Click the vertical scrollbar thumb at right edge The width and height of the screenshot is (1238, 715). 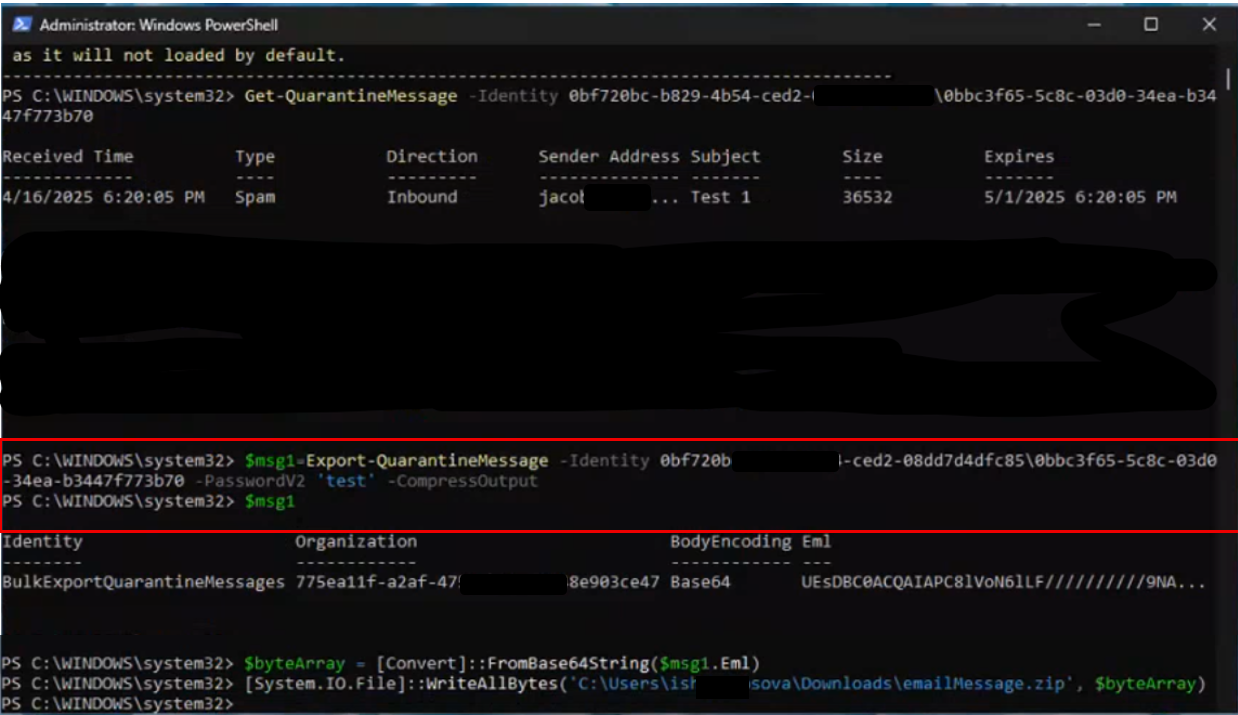pyautogui.click(x=1229, y=80)
